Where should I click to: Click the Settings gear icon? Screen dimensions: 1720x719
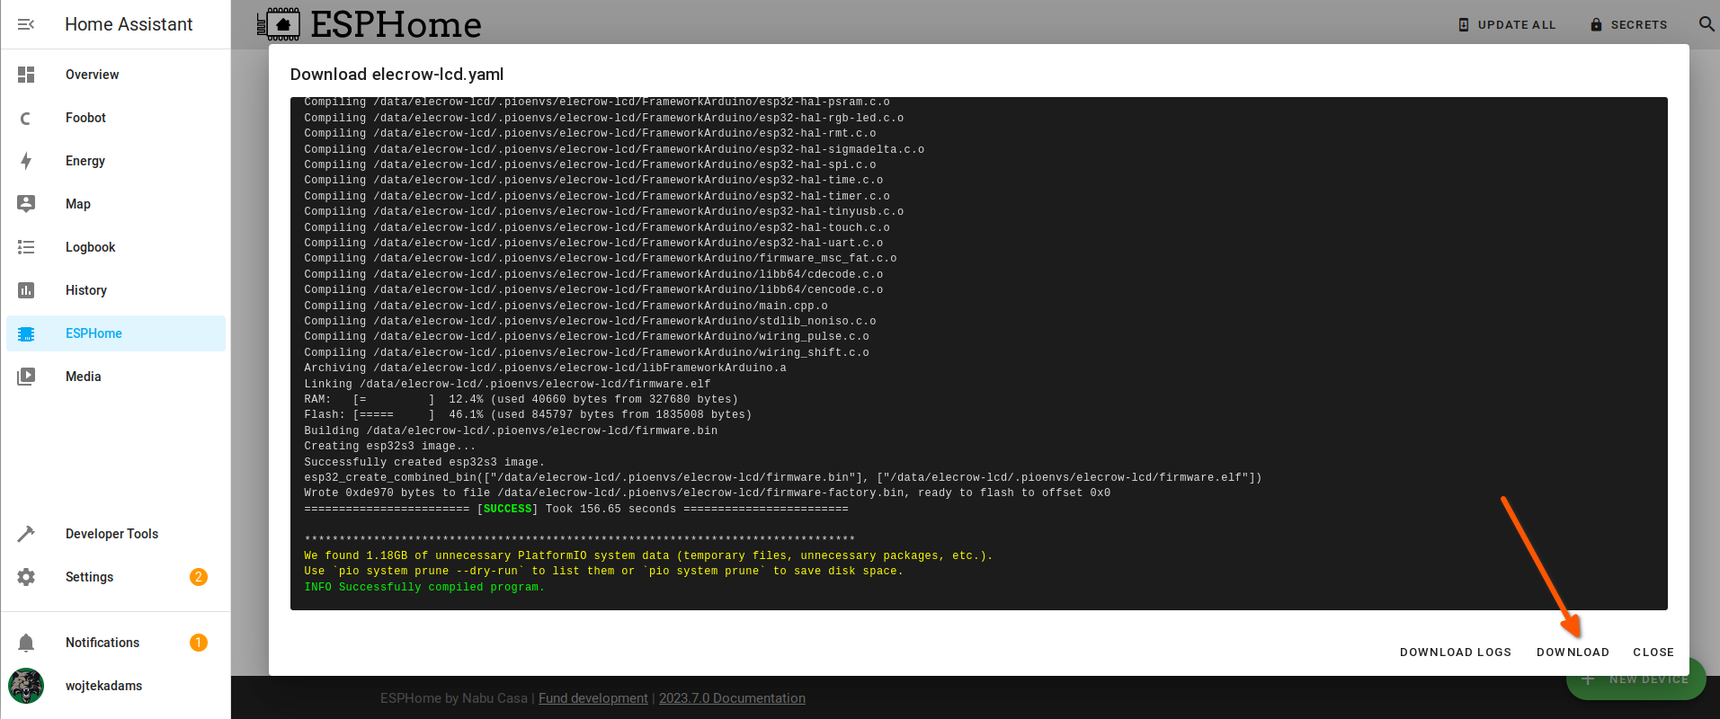tap(26, 577)
